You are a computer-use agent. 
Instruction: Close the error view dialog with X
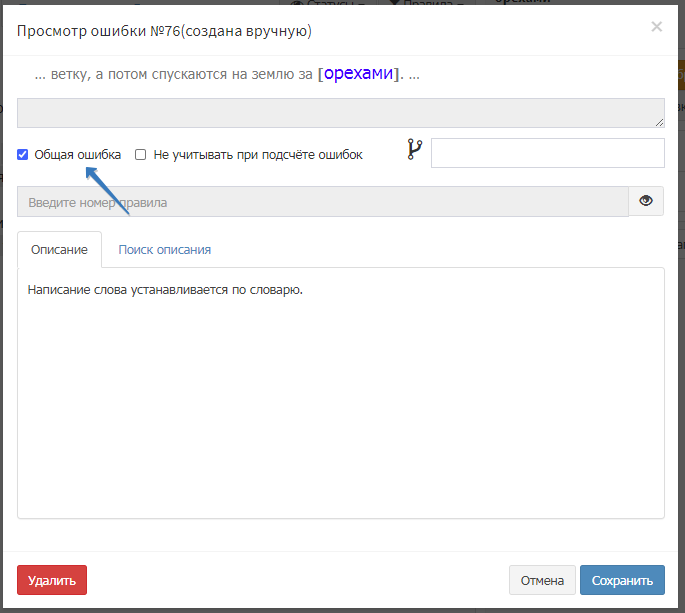click(x=656, y=27)
